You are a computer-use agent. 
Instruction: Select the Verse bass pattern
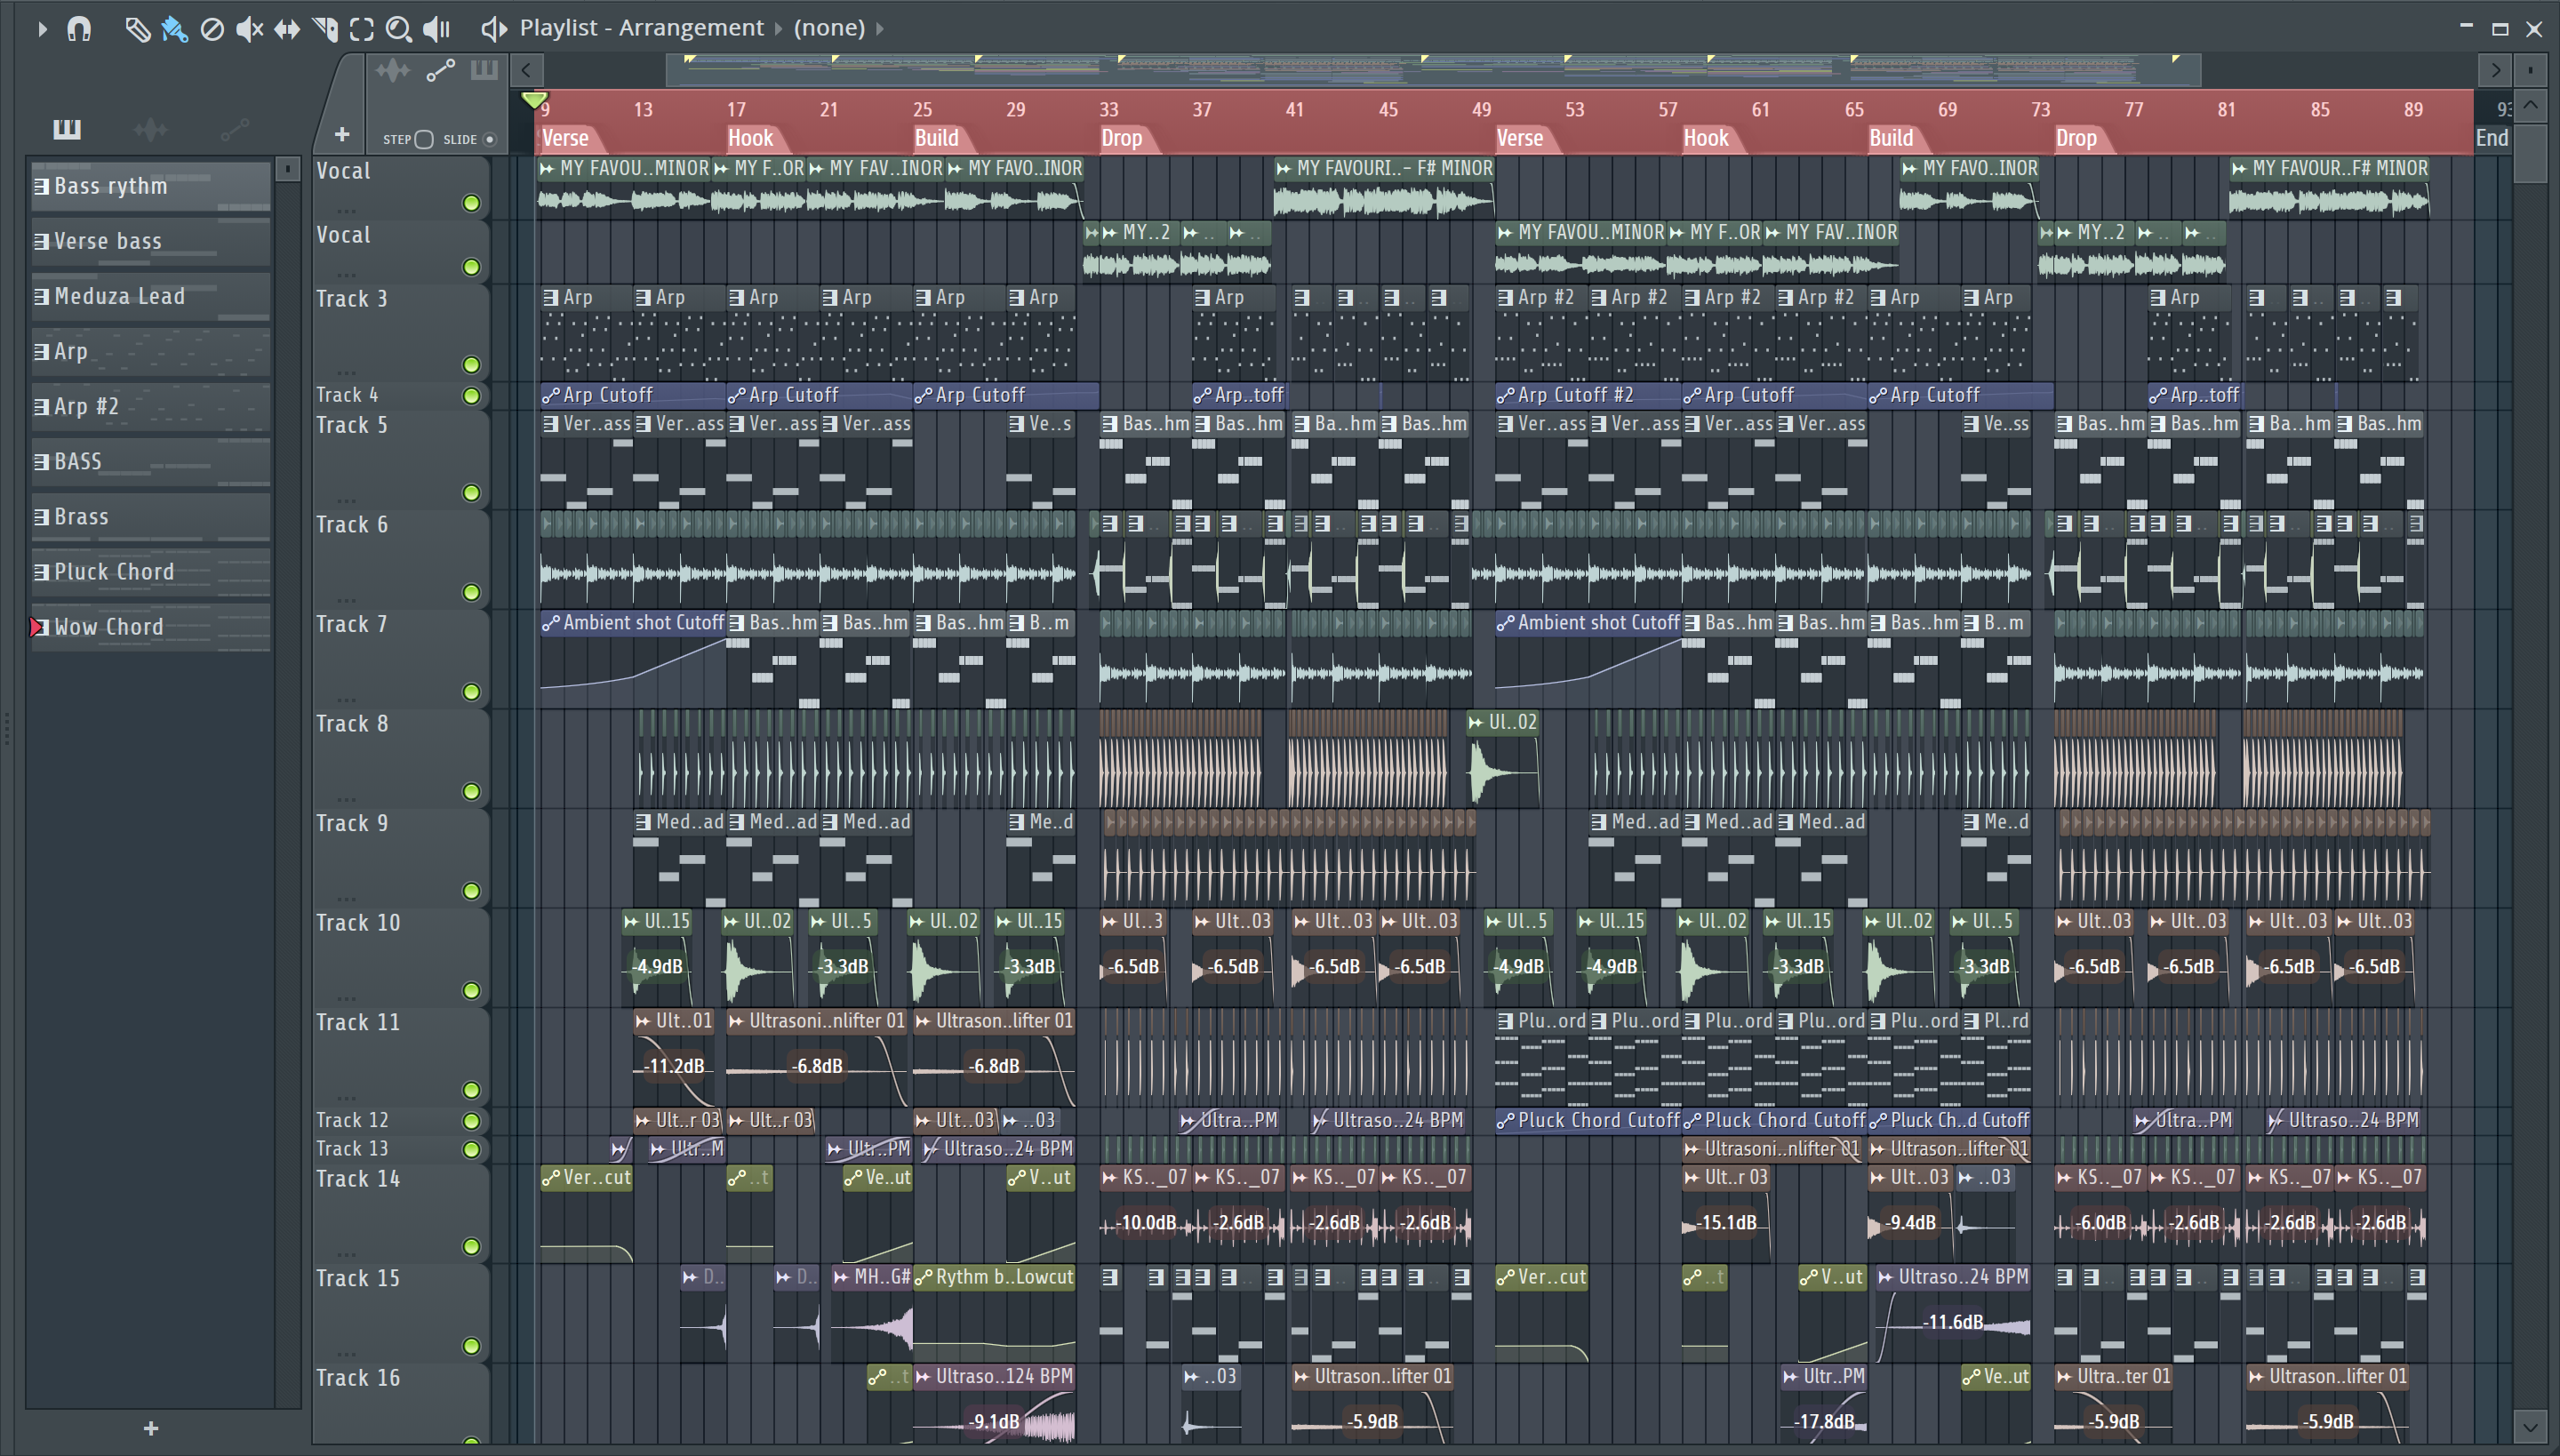151,241
